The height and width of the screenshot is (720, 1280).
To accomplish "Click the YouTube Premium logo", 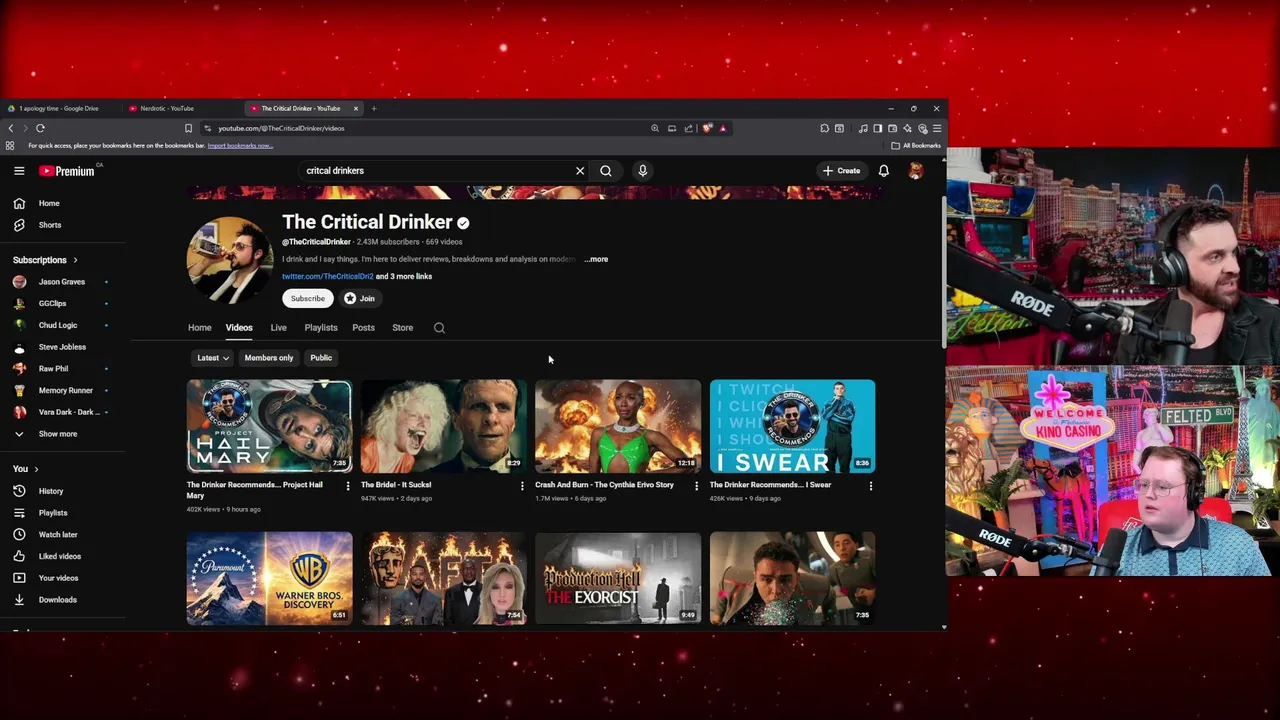I will (x=67, y=171).
